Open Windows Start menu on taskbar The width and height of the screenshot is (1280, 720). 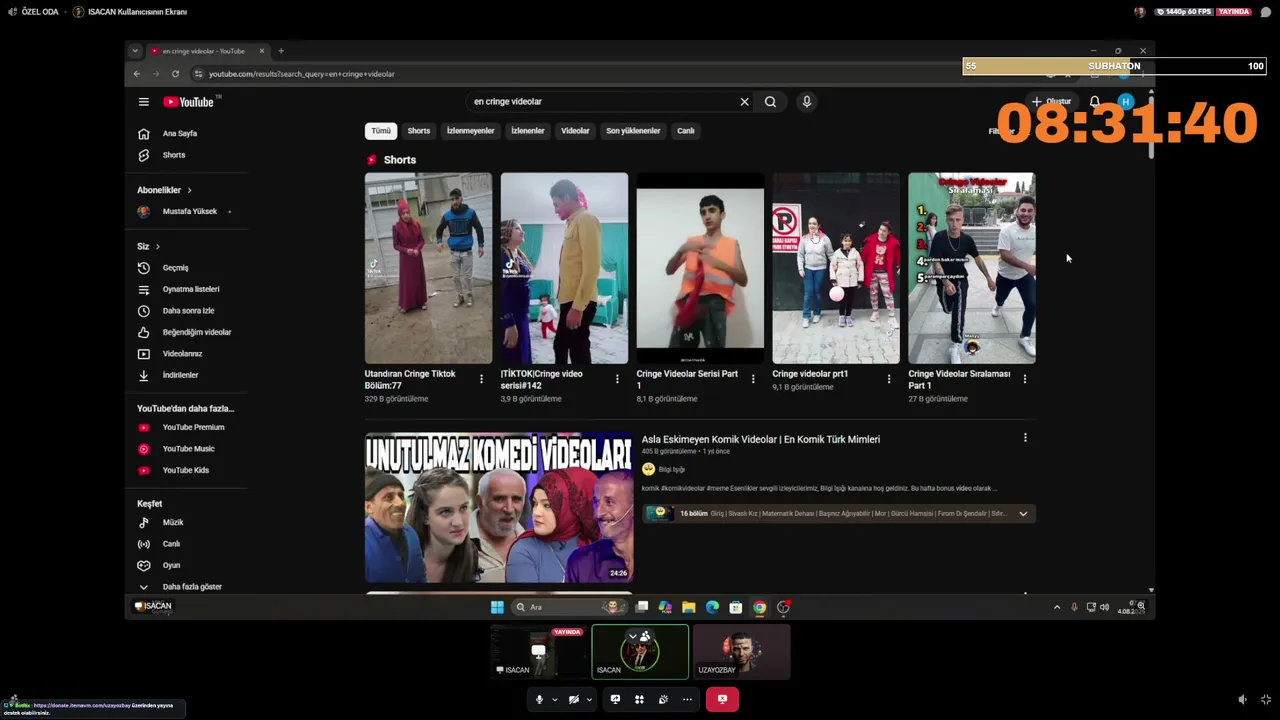pos(497,607)
